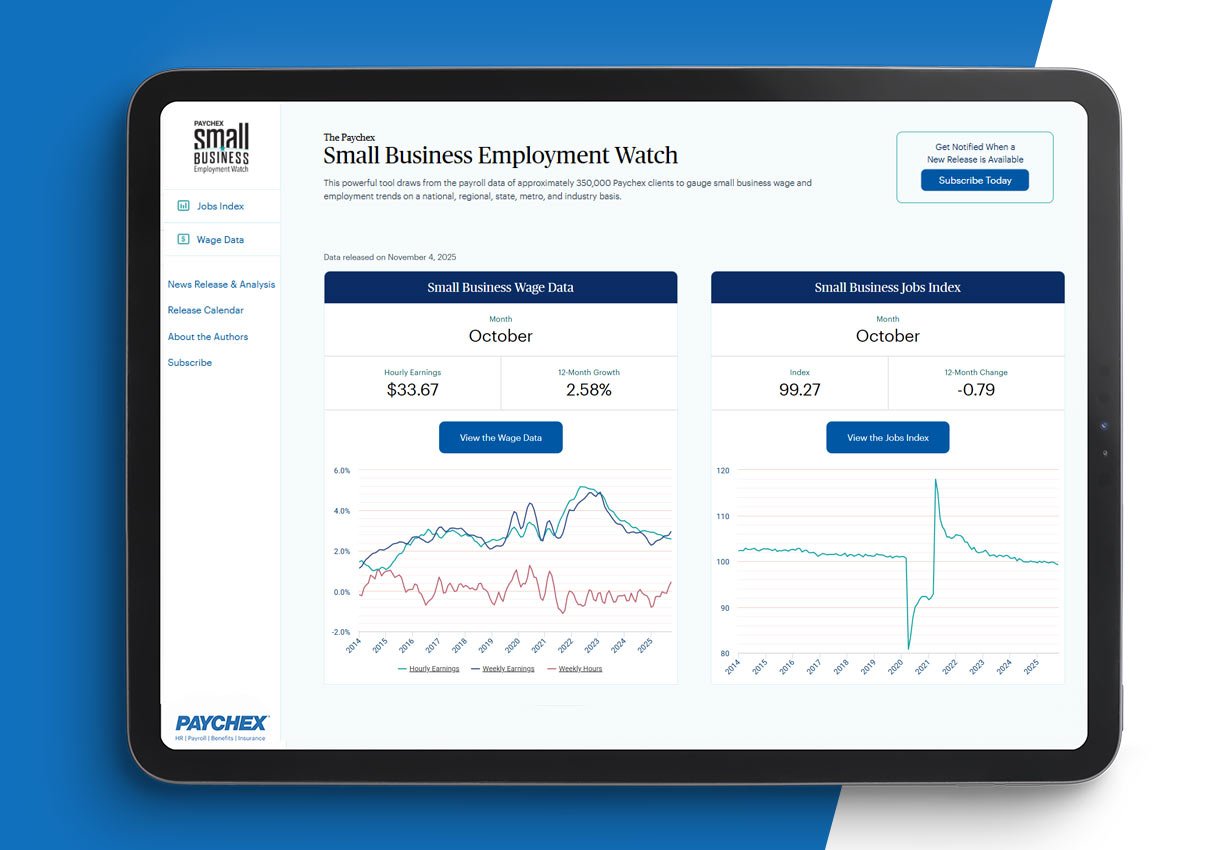The height and width of the screenshot is (850, 1210).
Task: Click the Paychex logo at the bottom
Action: coord(220,724)
